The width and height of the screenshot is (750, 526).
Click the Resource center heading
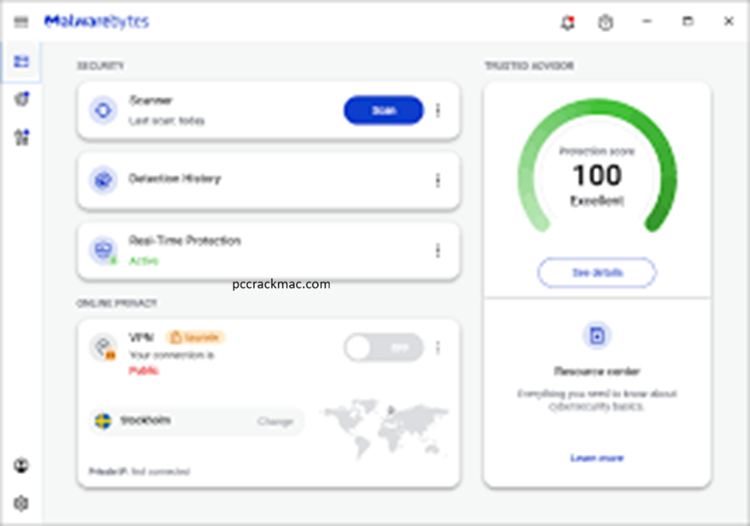[x=597, y=371]
